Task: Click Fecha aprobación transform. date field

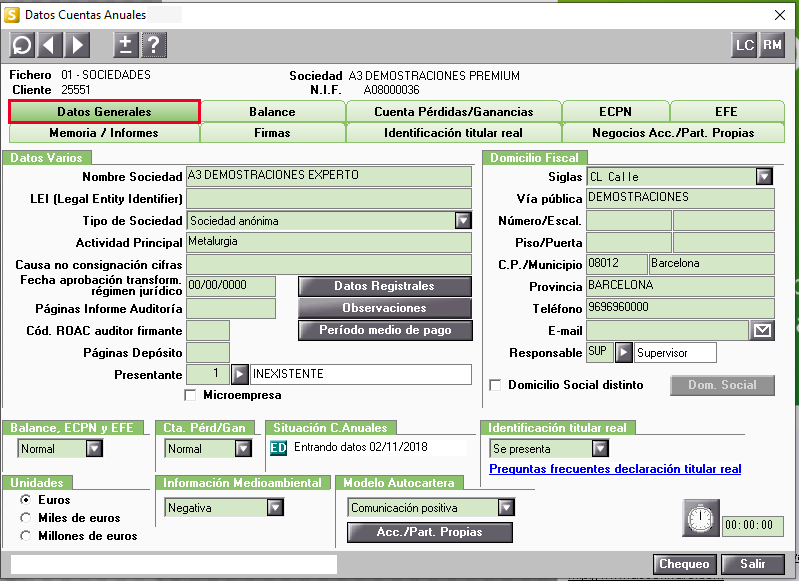Action: (231, 286)
